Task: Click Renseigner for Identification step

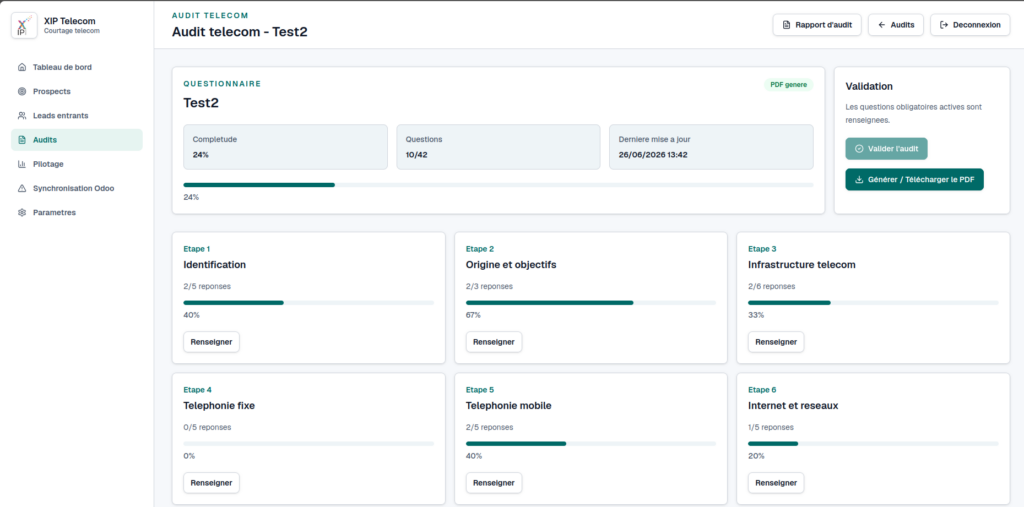Action: click(211, 342)
